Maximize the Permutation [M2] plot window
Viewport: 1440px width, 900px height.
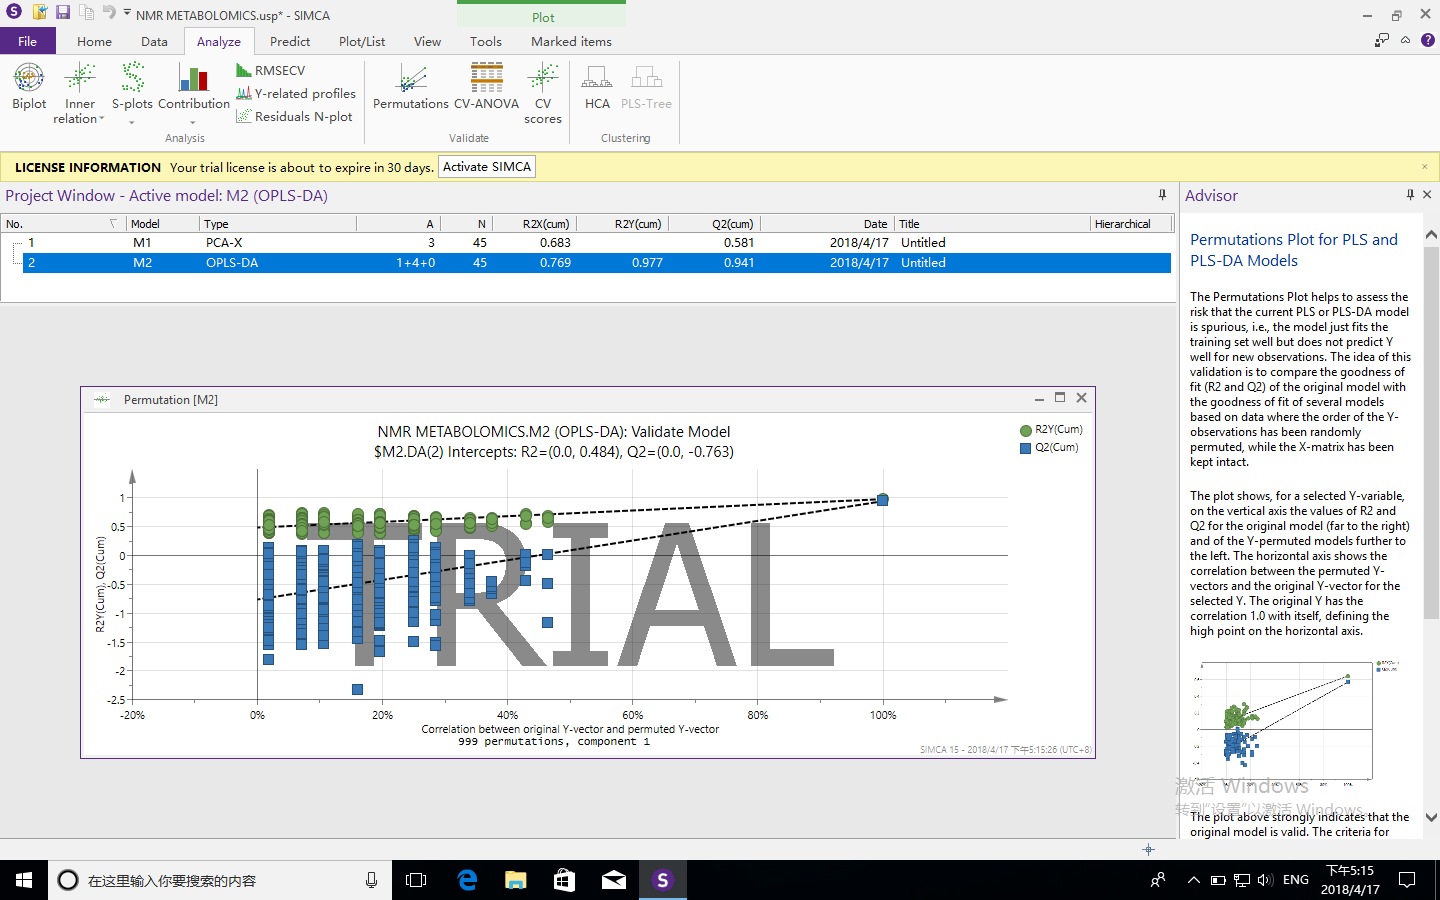tap(1060, 398)
